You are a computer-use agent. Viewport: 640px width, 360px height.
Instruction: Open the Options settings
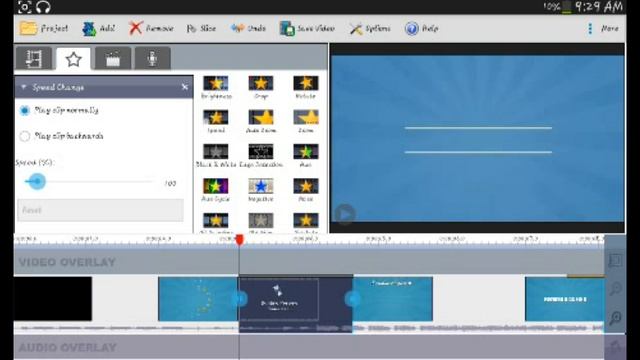(x=370, y=28)
